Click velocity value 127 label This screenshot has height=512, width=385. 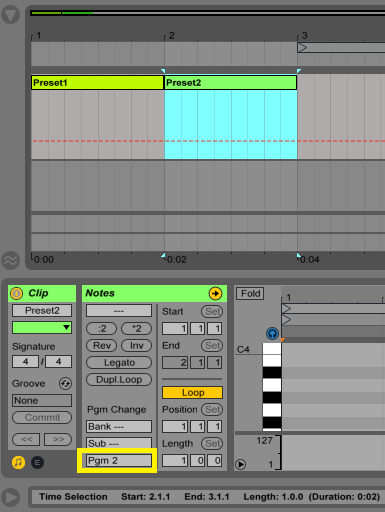[x=265, y=440]
